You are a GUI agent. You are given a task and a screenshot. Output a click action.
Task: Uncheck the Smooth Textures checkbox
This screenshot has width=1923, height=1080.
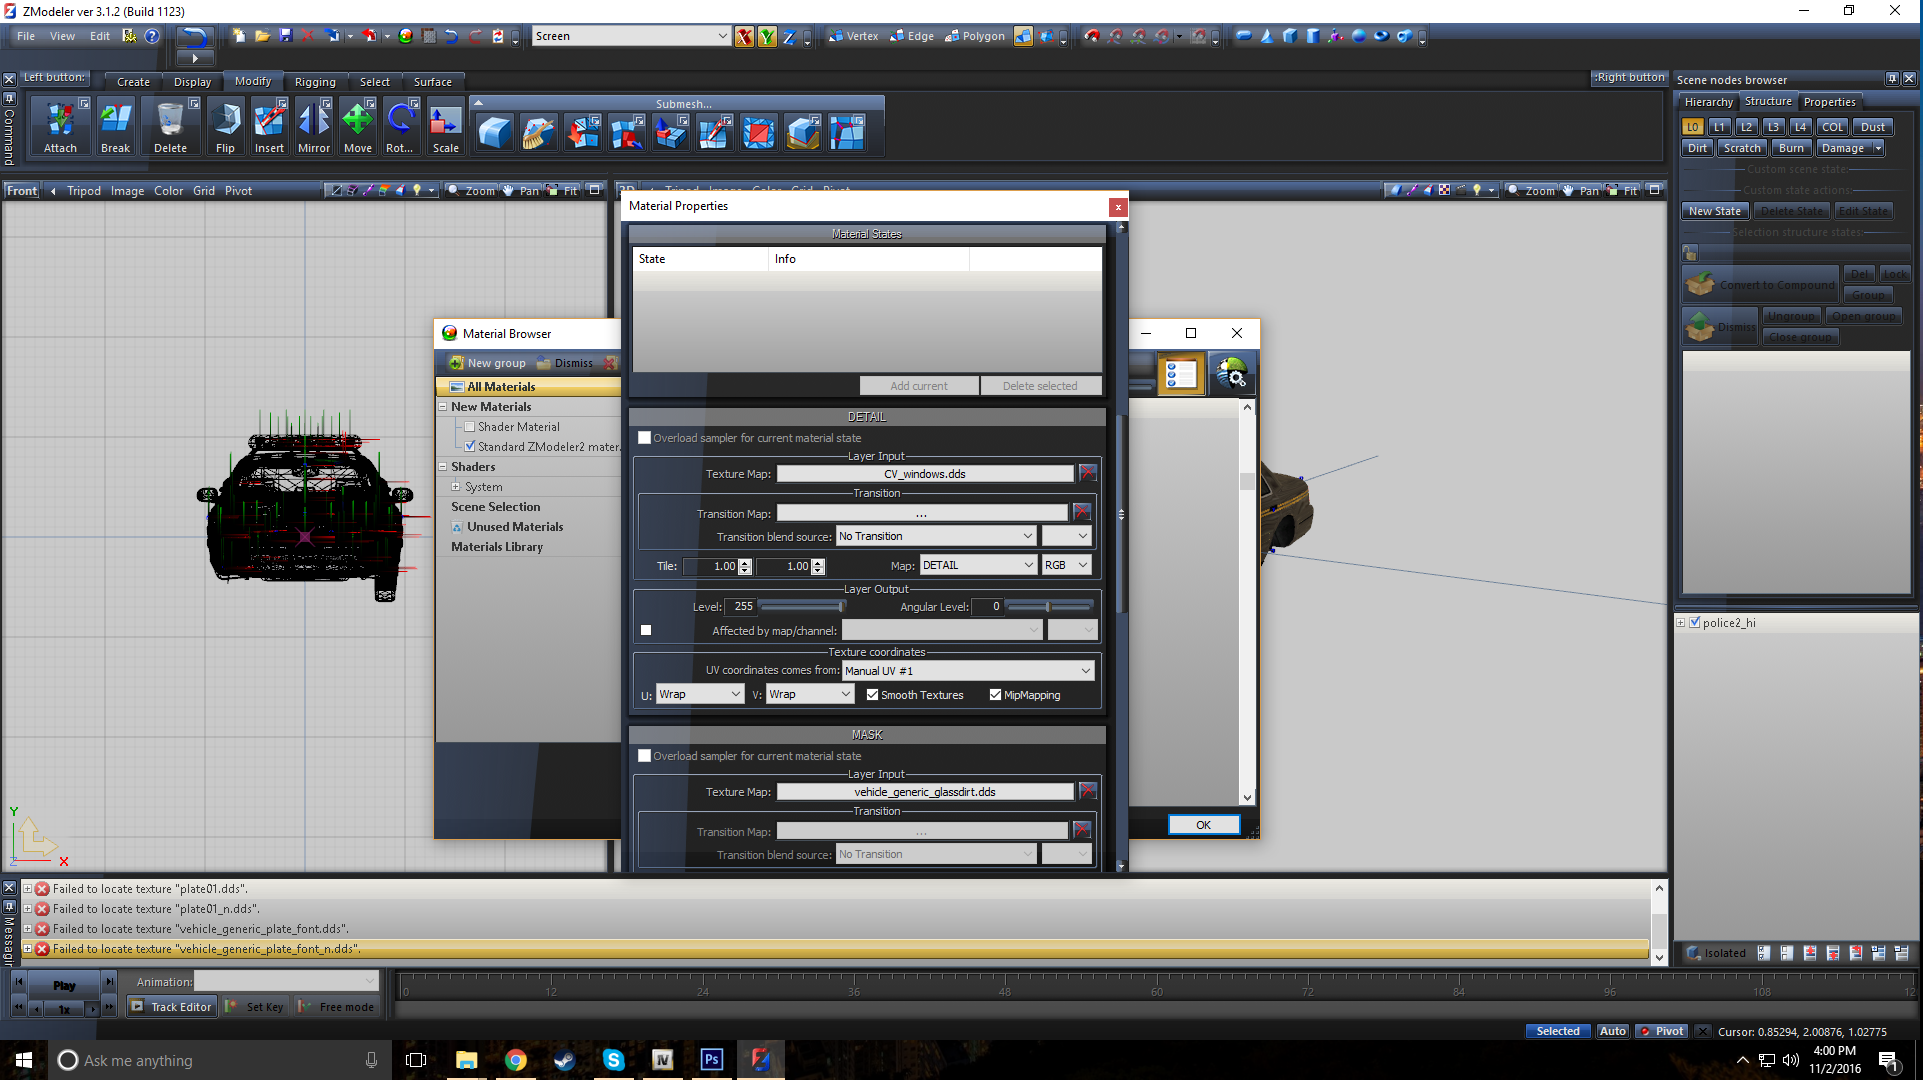coord(873,695)
